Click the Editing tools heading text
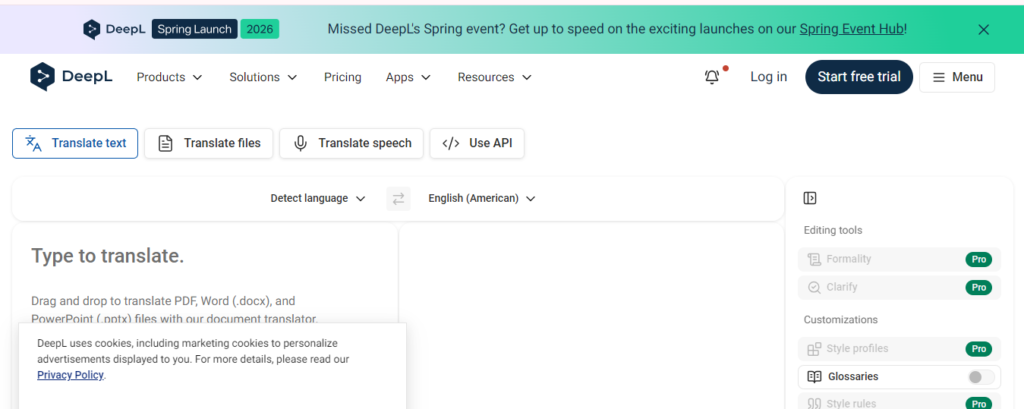The image size is (1024, 409). point(833,231)
